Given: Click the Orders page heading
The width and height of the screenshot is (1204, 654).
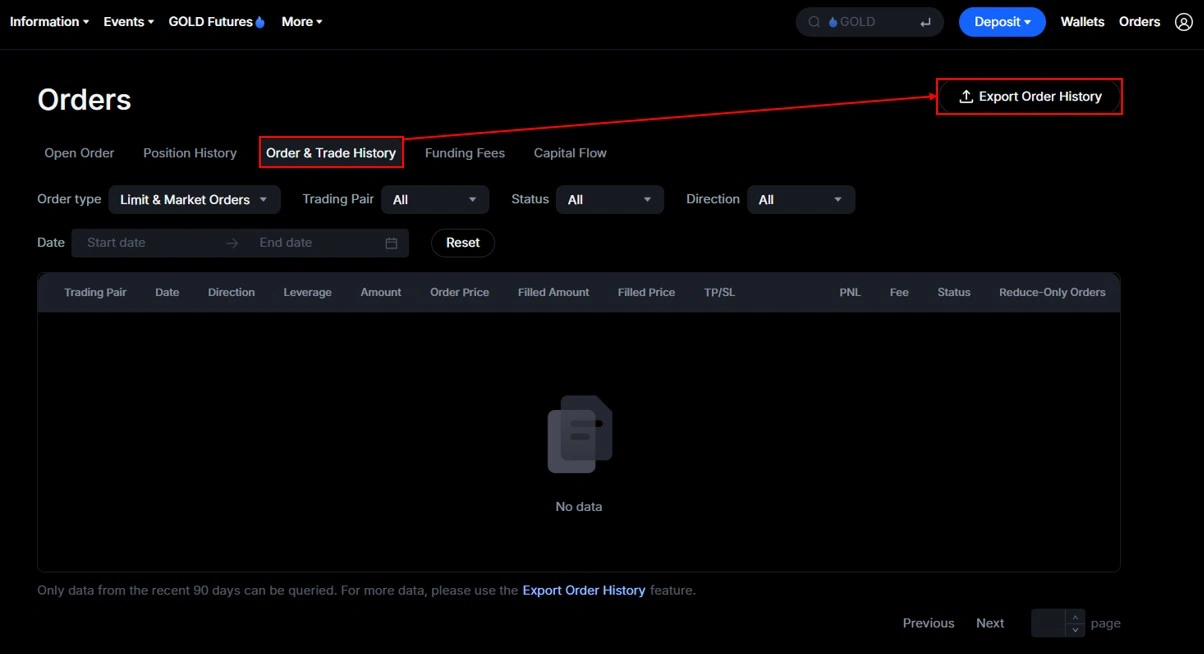Looking at the screenshot, I should point(84,100).
